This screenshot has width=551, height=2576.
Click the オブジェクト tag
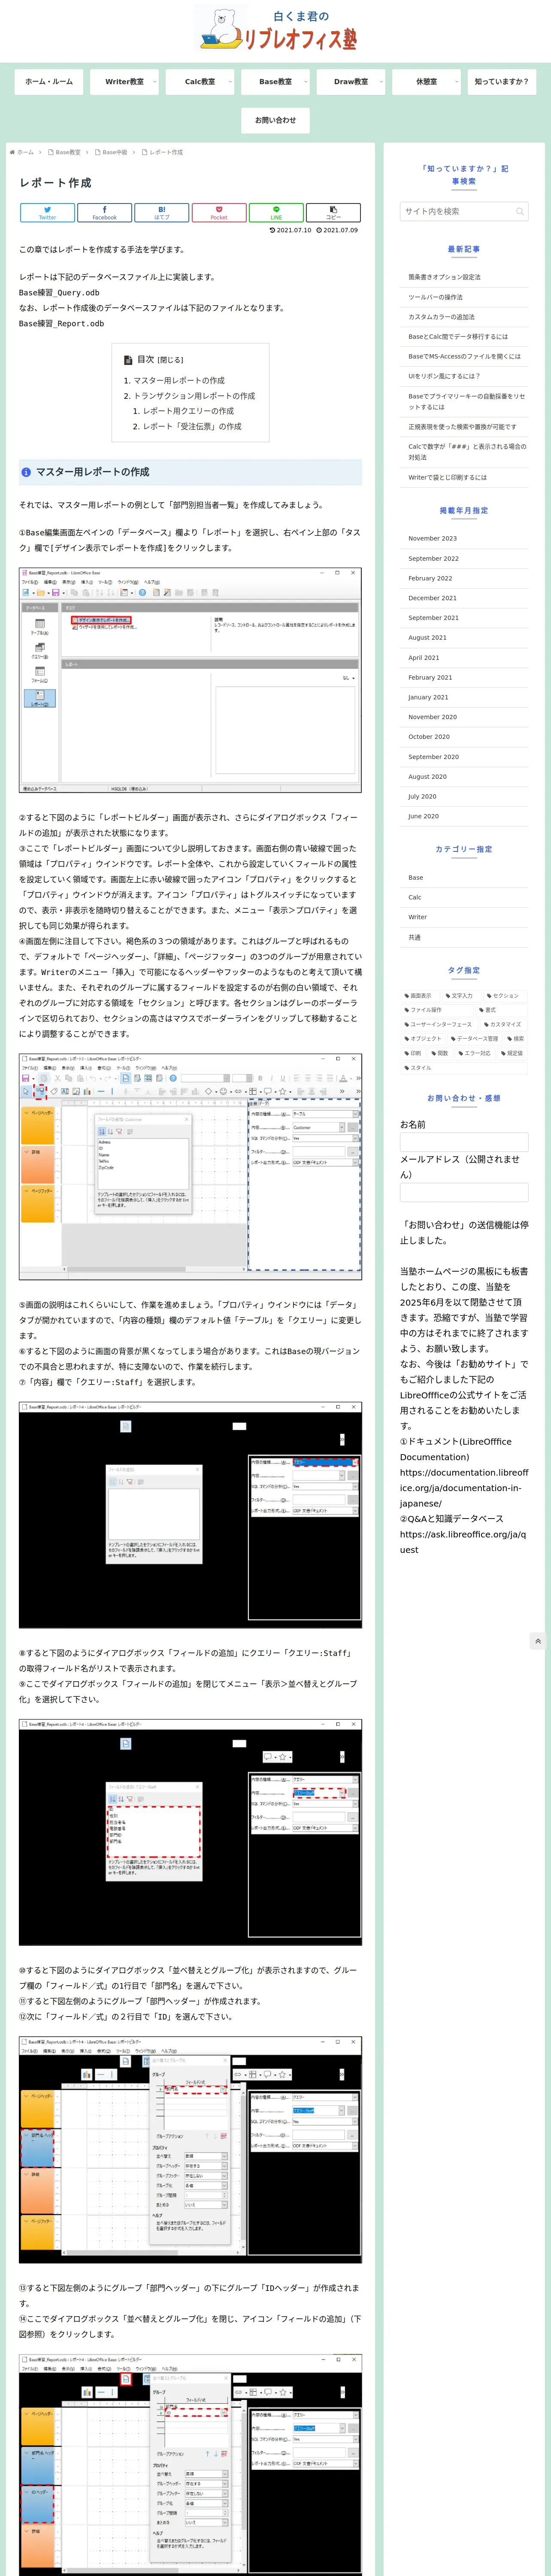(x=423, y=1039)
